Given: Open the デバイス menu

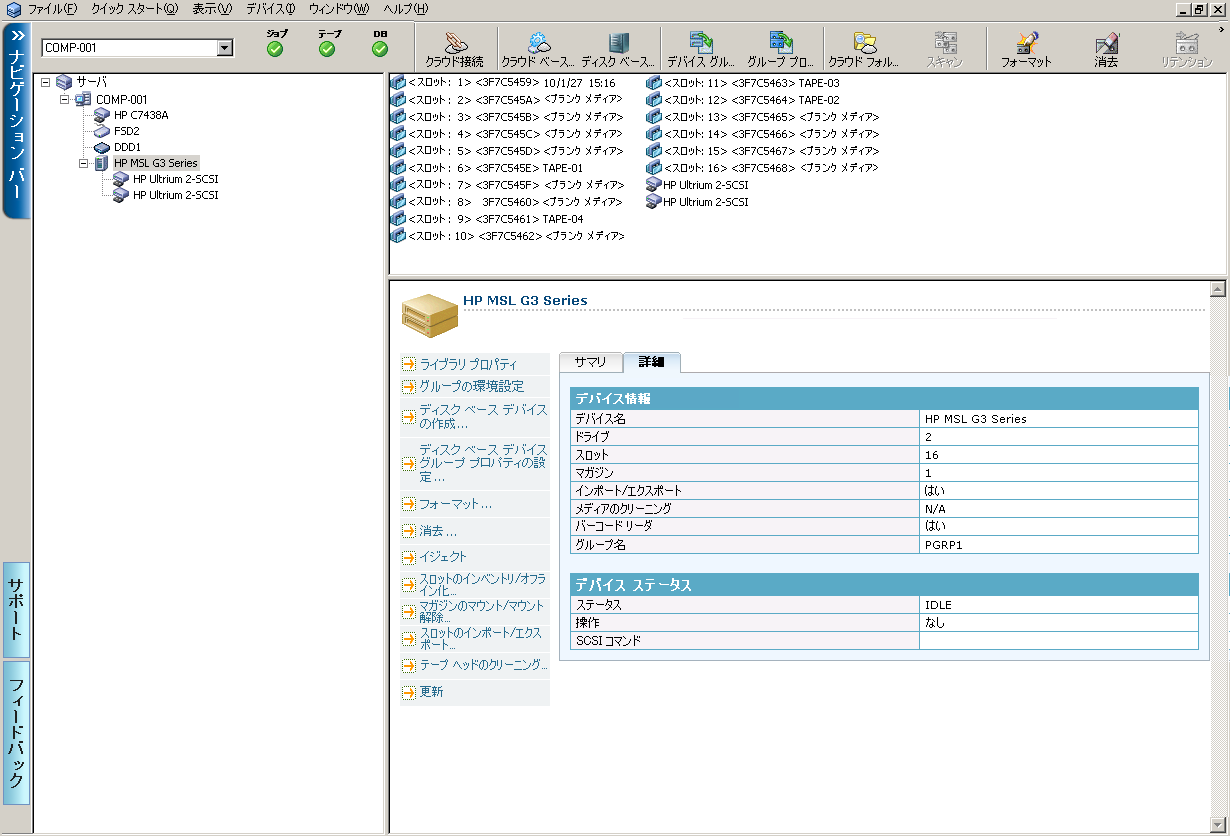Looking at the screenshot, I should (x=270, y=9).
